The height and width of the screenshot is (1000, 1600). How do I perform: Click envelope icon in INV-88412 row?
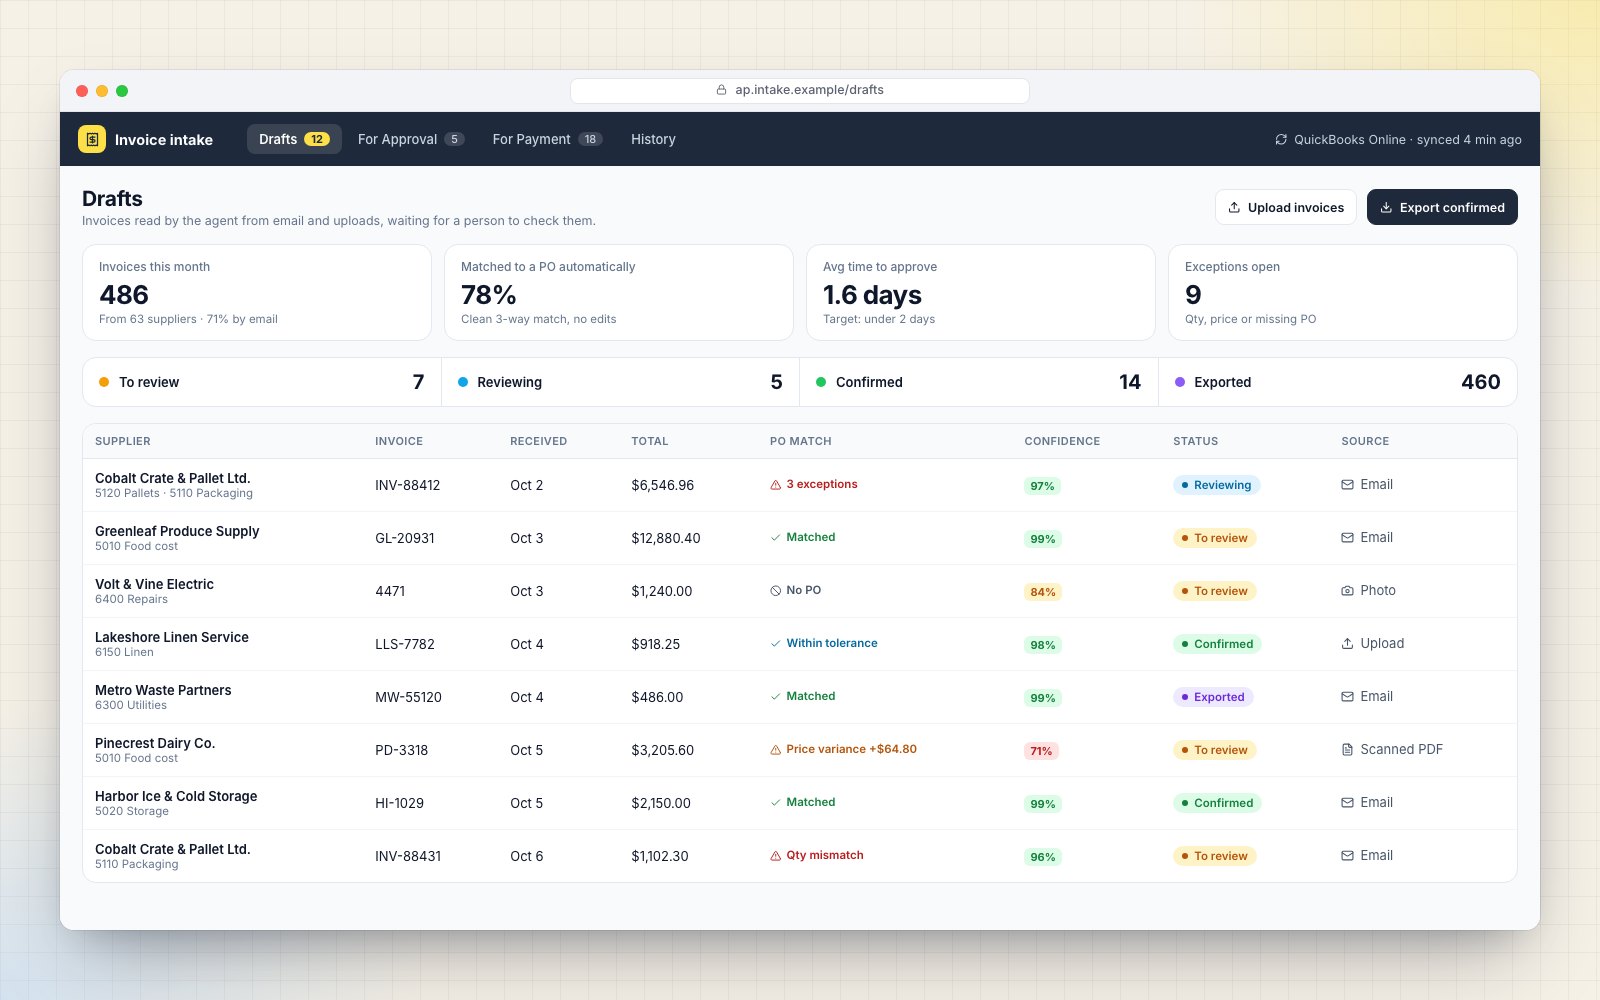tap(1347, 485)
